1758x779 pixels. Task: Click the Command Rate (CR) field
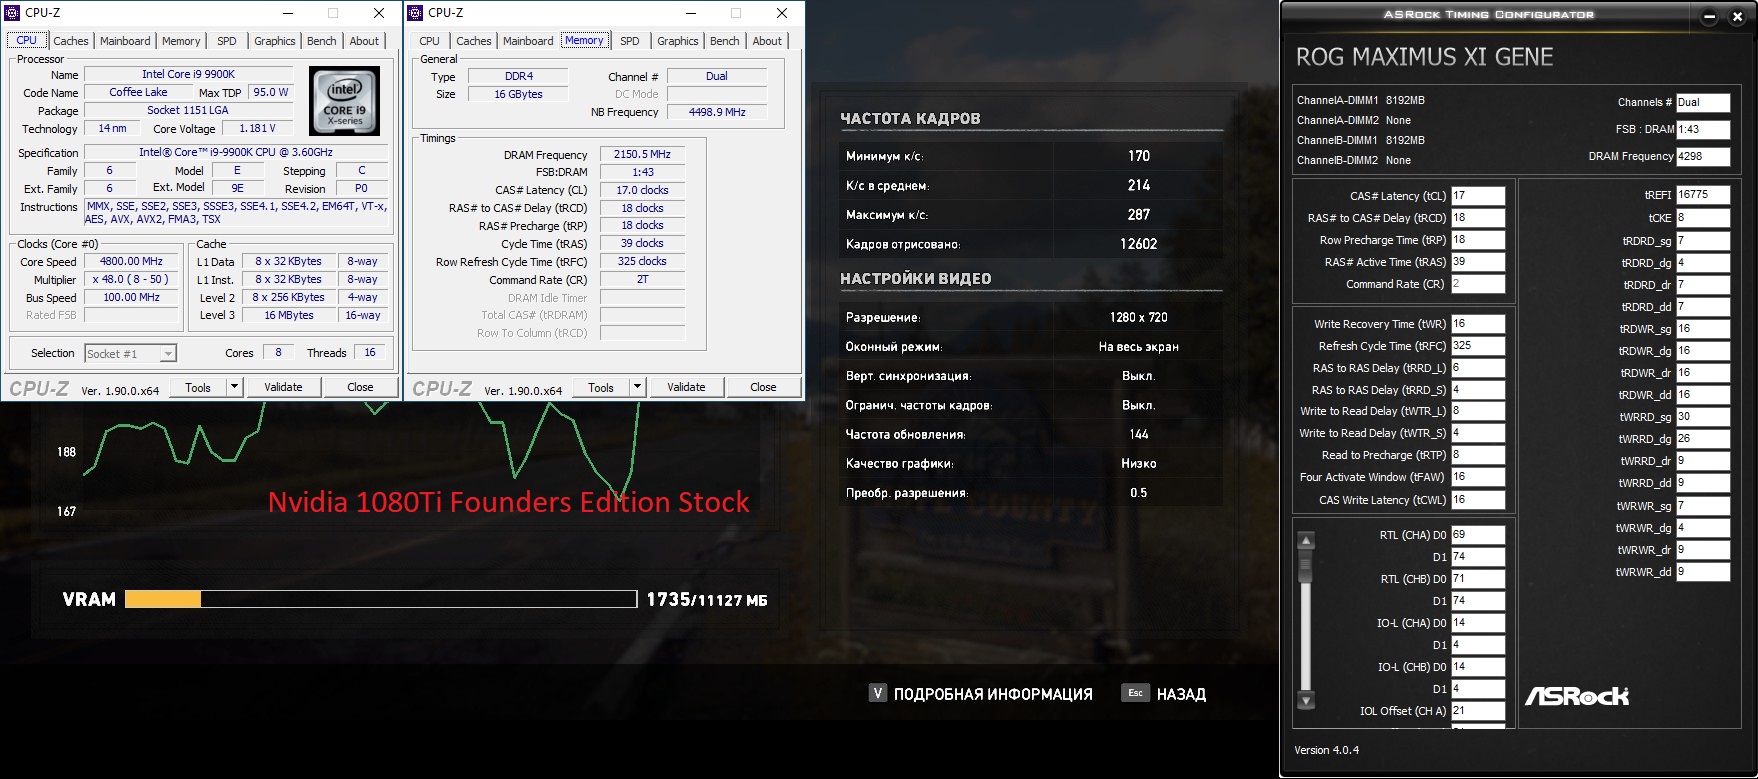click(x=1478, y=284)
